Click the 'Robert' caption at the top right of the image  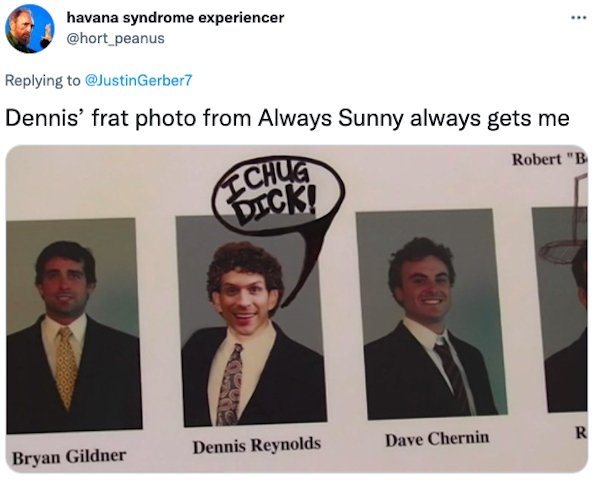point(548,160)
